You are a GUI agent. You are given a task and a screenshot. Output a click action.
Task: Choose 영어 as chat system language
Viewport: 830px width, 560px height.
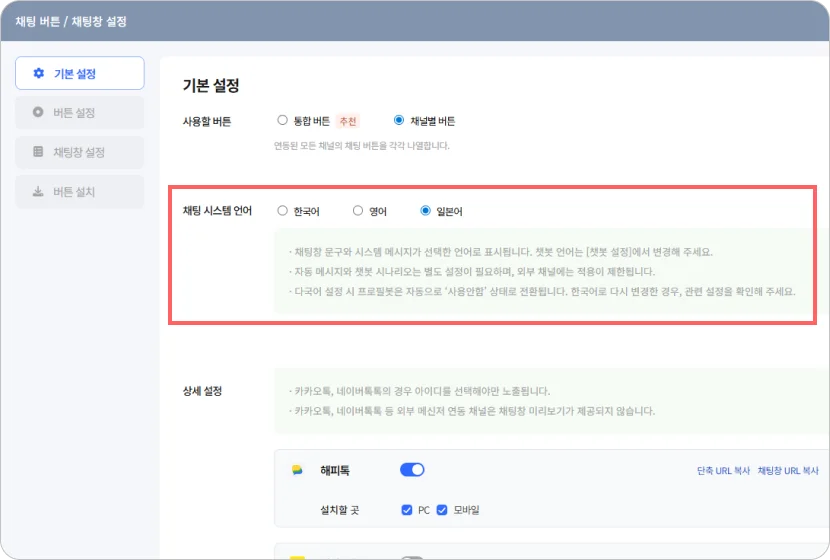358,211
